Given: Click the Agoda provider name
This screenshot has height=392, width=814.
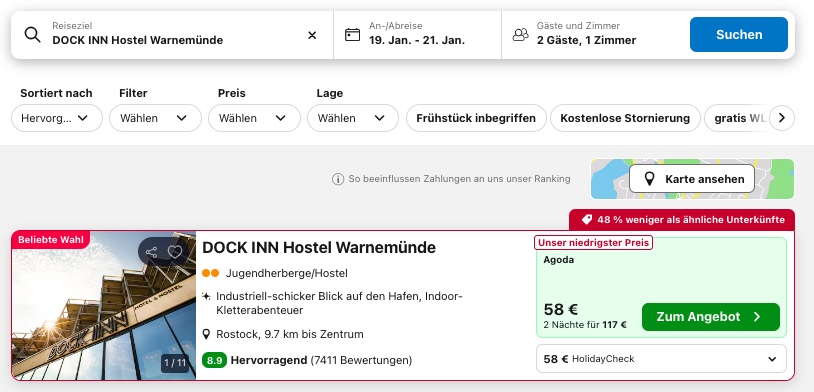Looking at the screenshot, I should 559,260.
